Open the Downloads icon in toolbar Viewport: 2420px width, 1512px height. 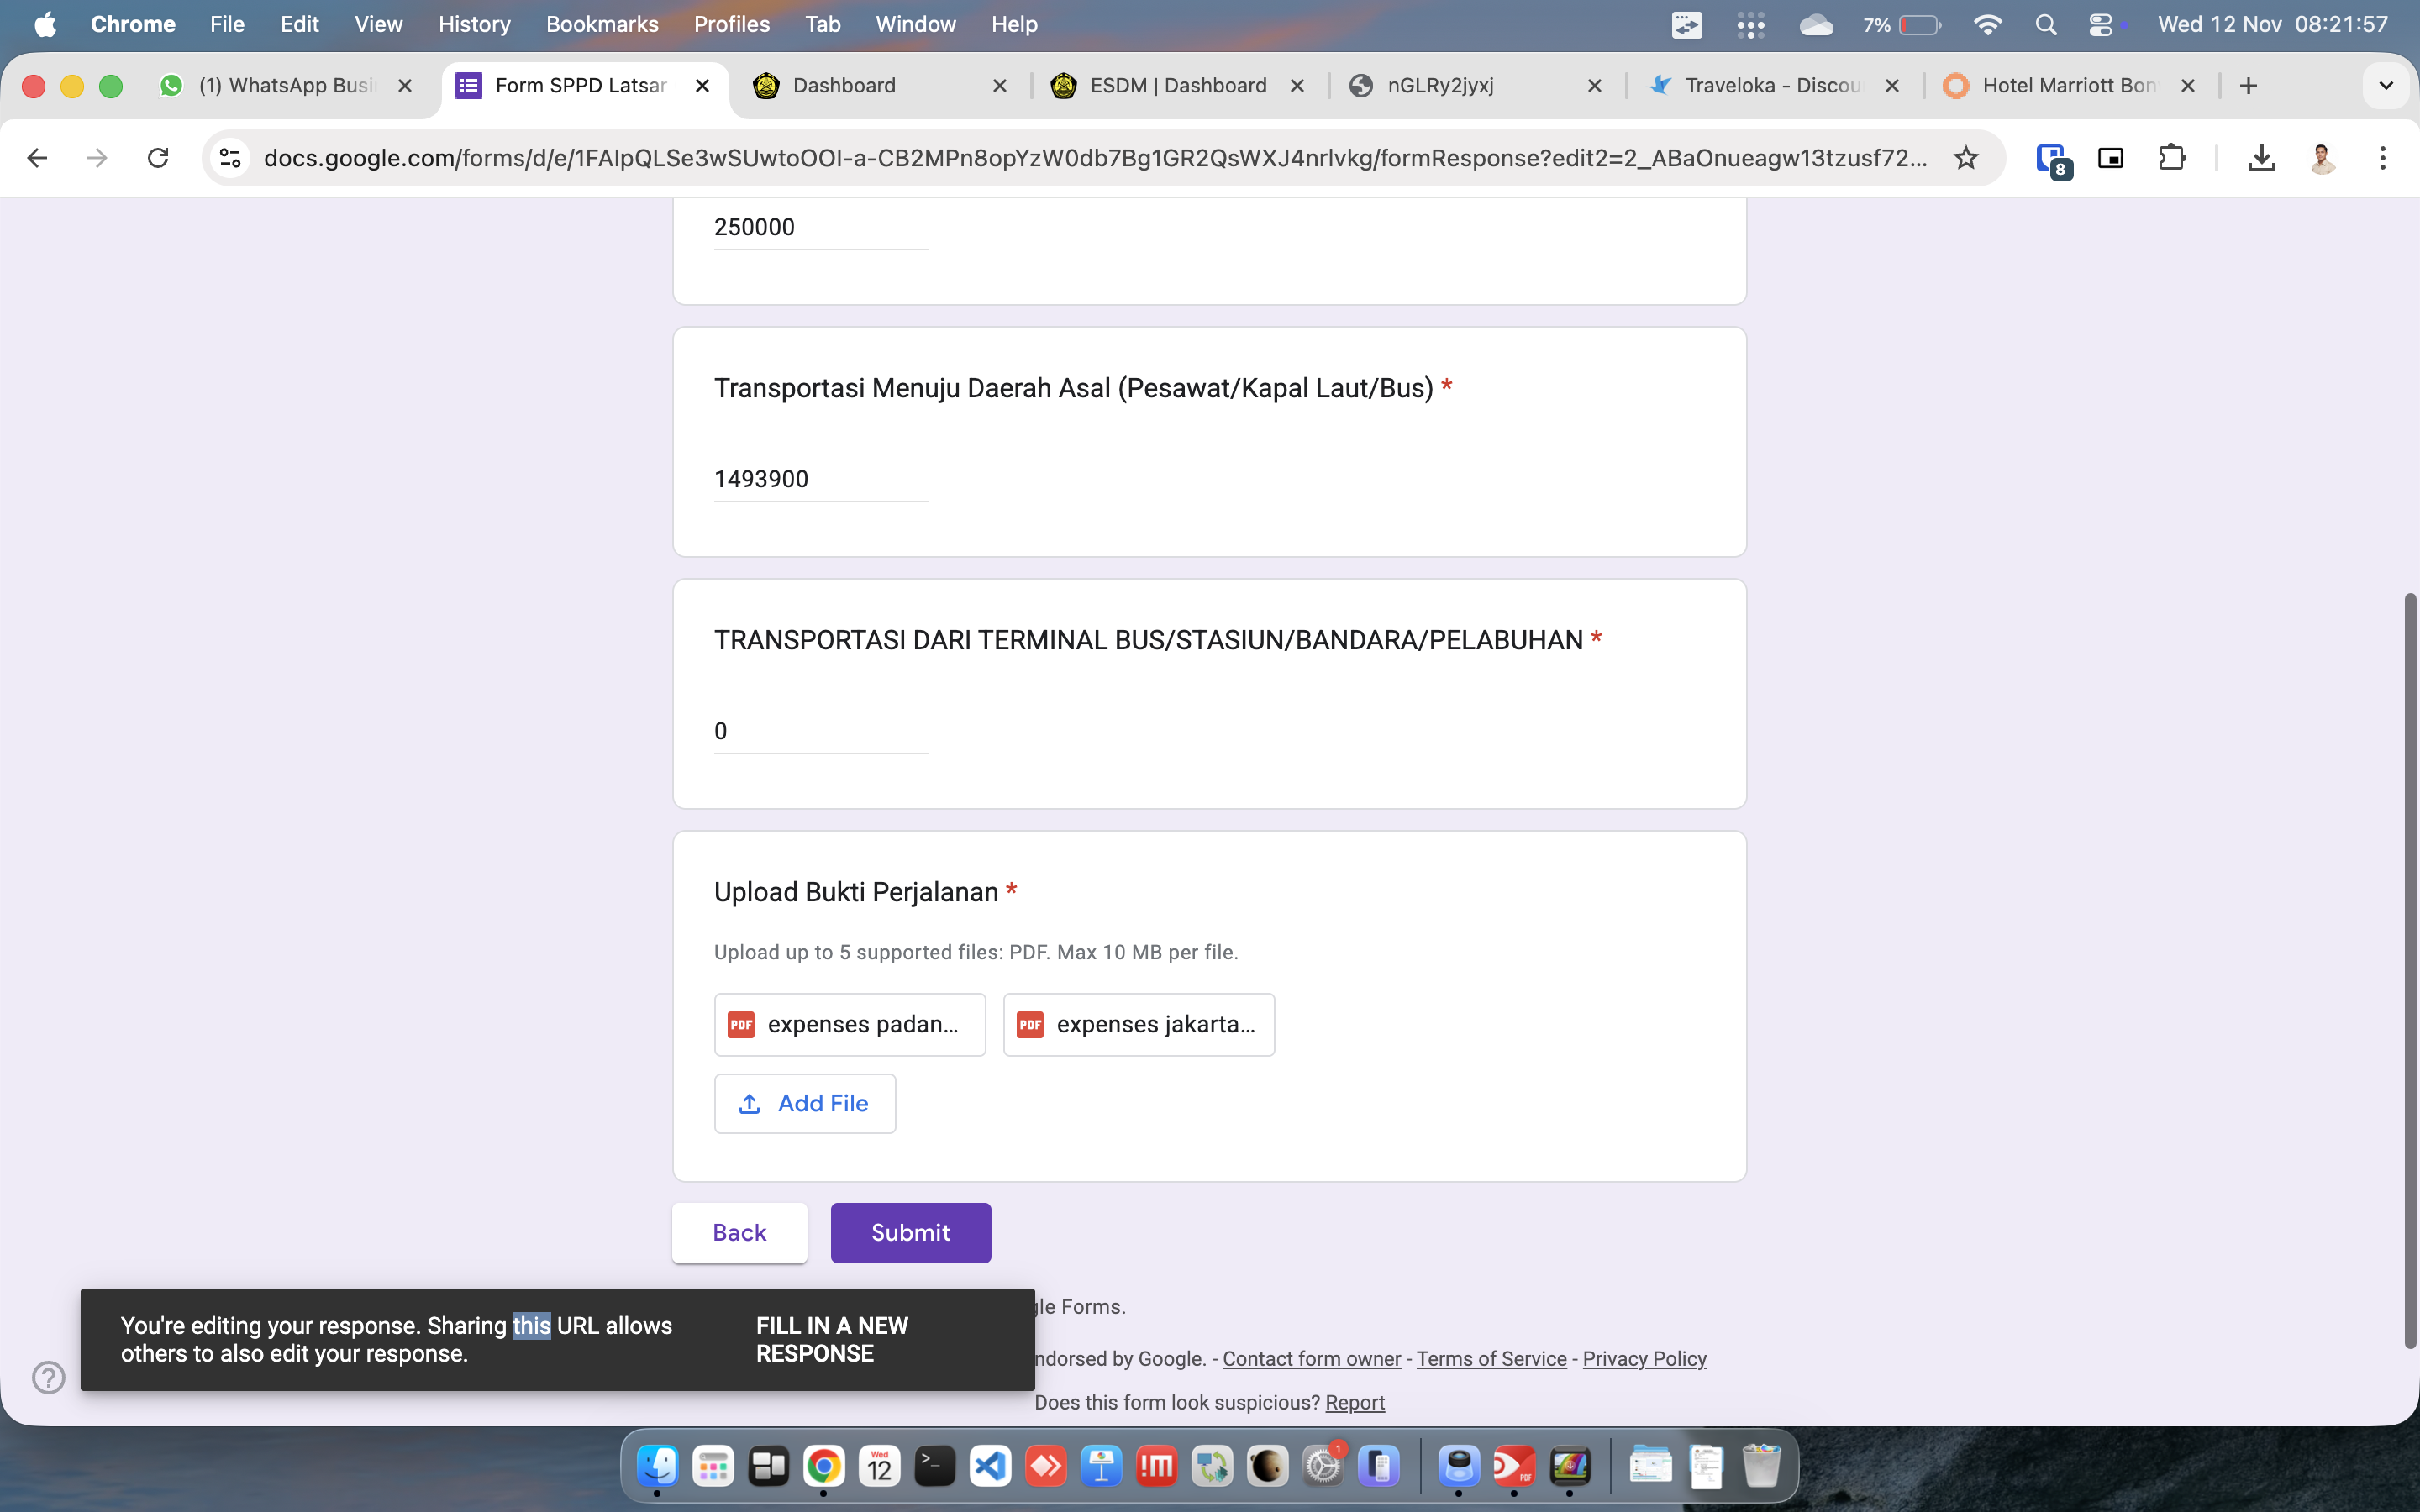[x=2261, y=158]
